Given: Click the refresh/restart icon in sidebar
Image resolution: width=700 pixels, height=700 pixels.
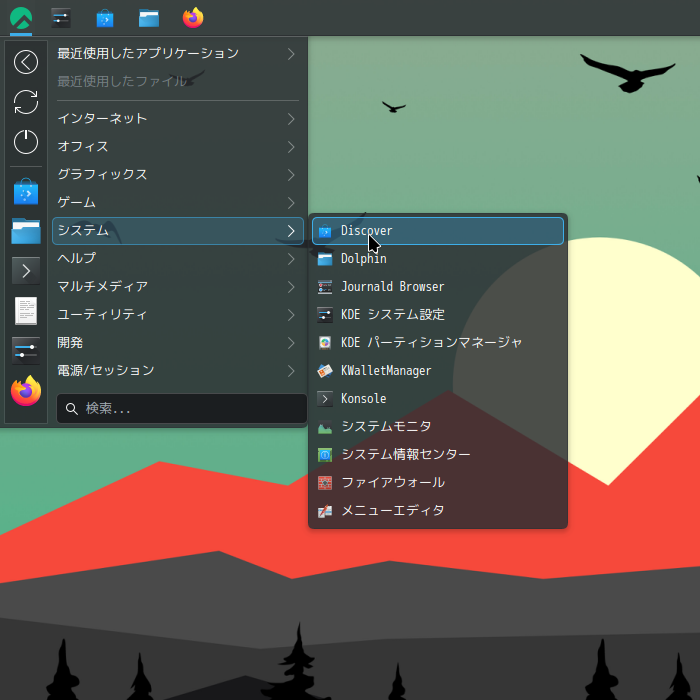Looking at the screenshot, I should [x=26, y=102].
